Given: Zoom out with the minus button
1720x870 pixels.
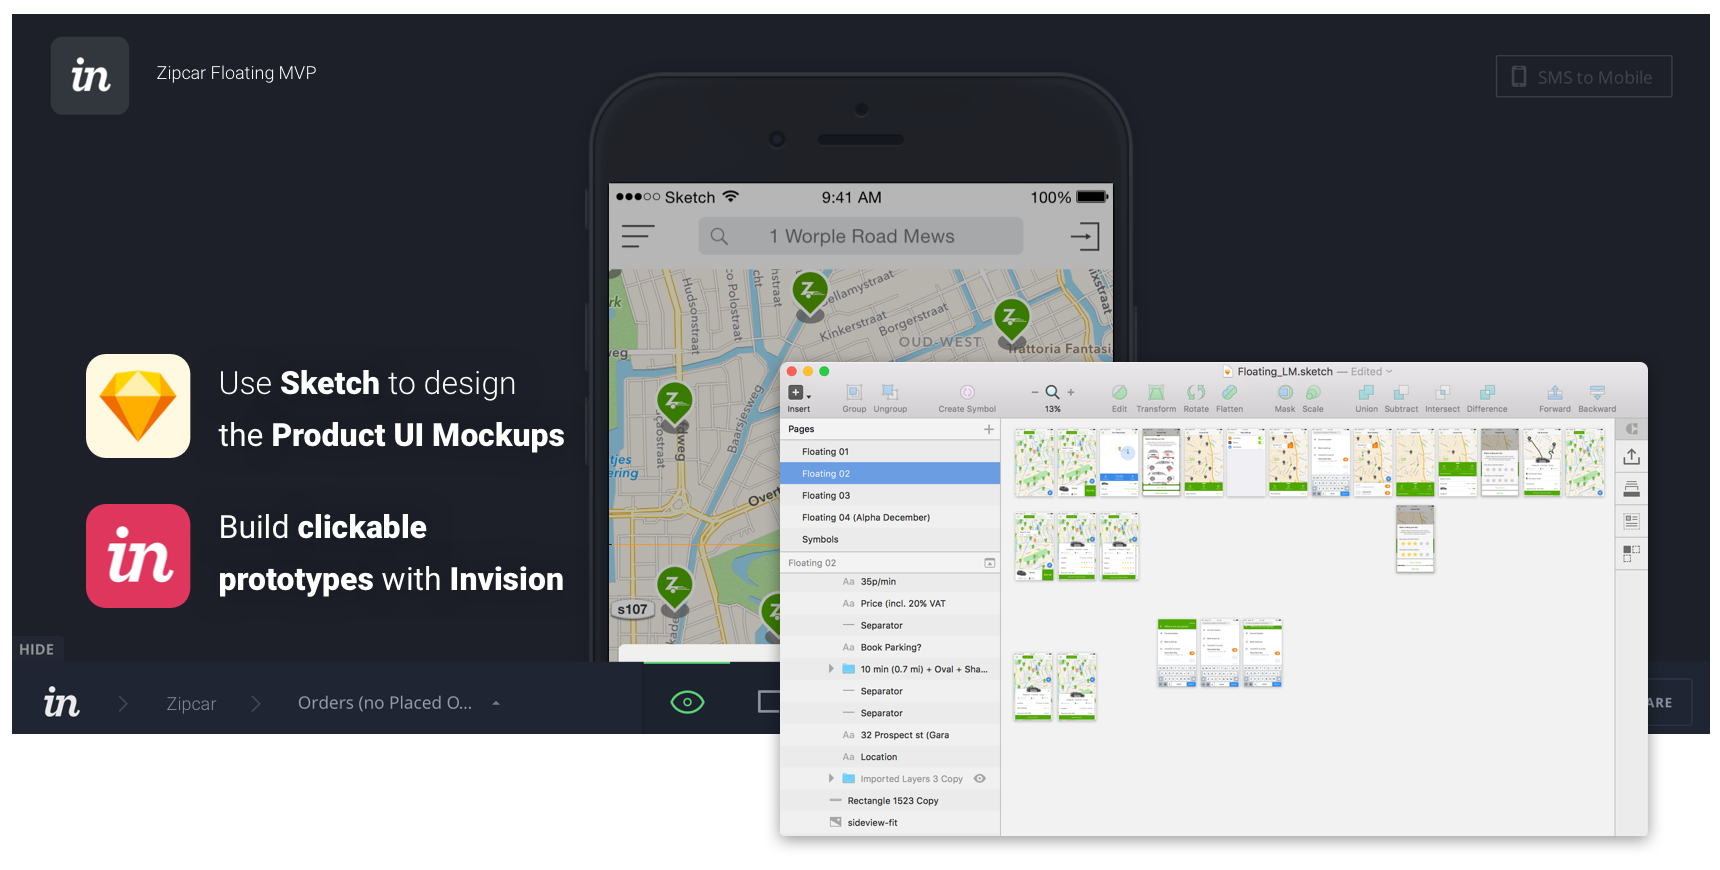Looking at the screenshot, I should click(x=1035, y=393).
